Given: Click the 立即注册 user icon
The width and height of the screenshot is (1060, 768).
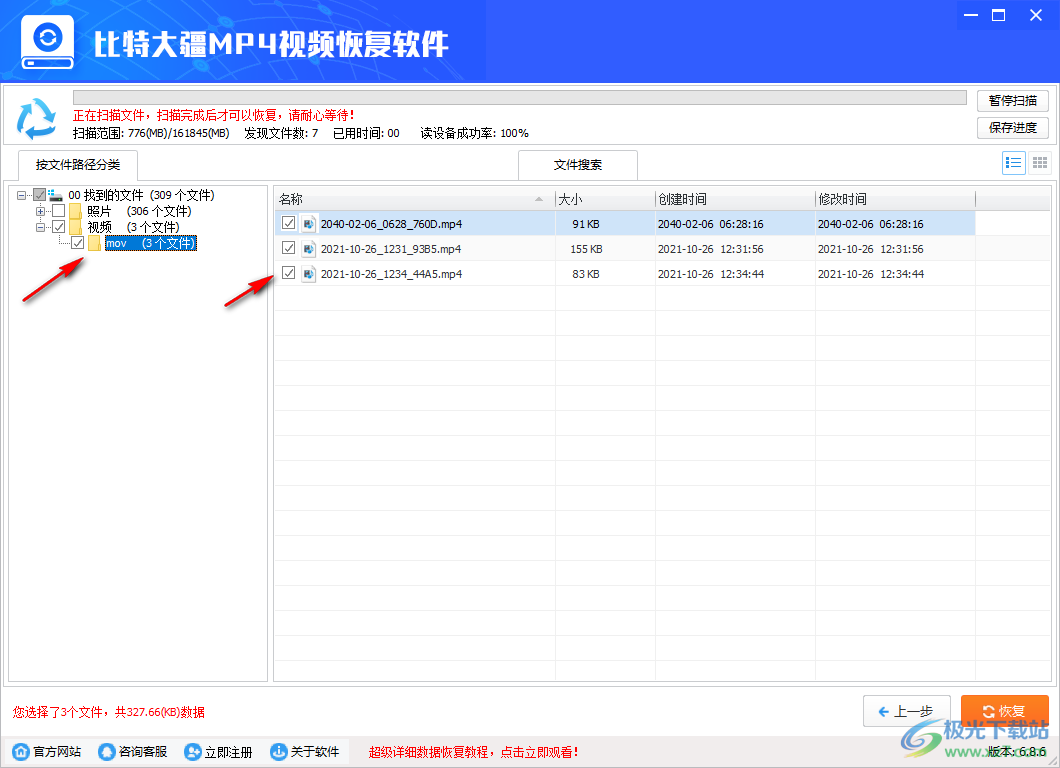Looking at the screenshot, I should [193, 752].
